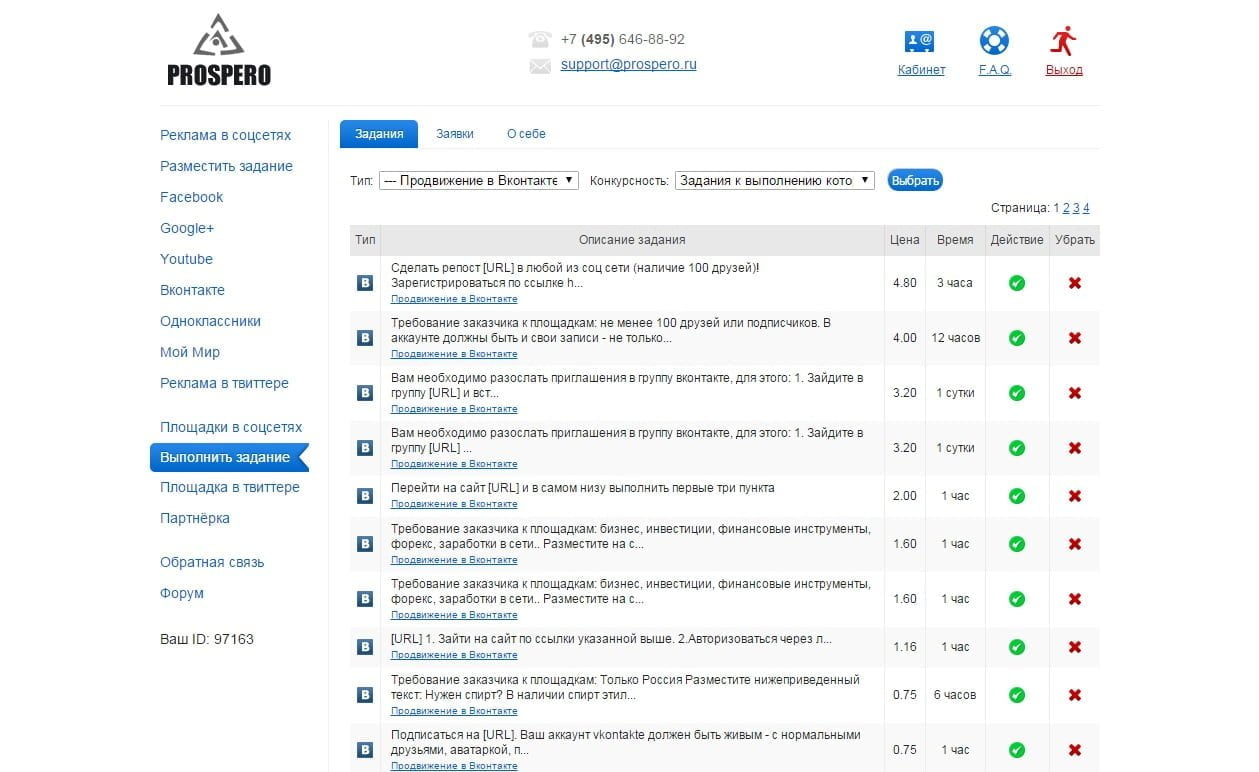Click the support@prospero.ru email link
1259x772 pixels.
click(629, 64)
